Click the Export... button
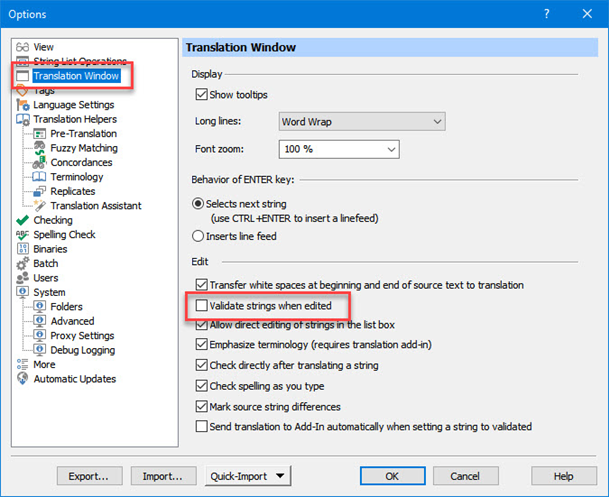Screen dimensions: 609x497 [89, 476]
